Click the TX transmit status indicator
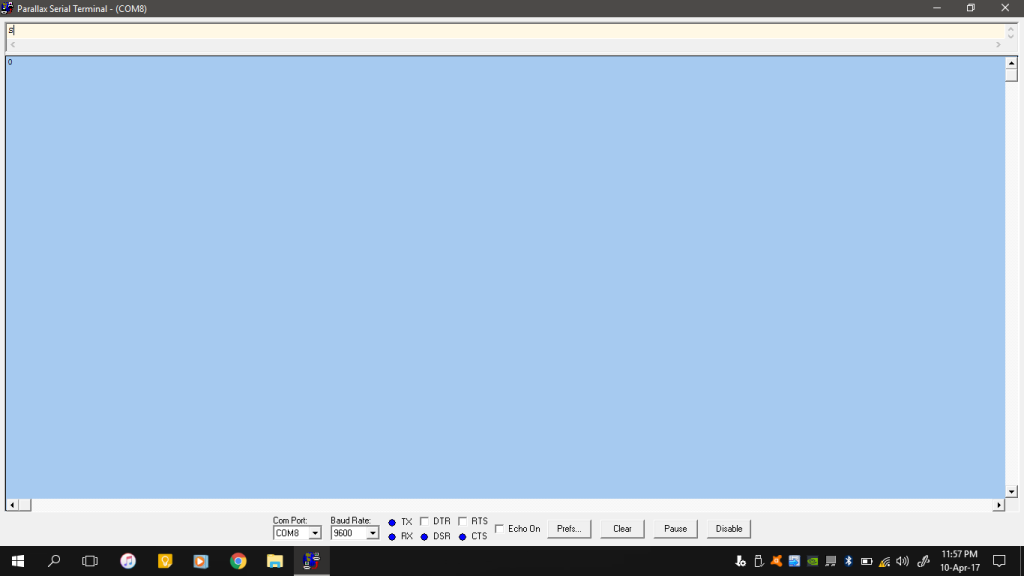The width and height of the screenshot is (1024, 576). [x=391, y=521]
